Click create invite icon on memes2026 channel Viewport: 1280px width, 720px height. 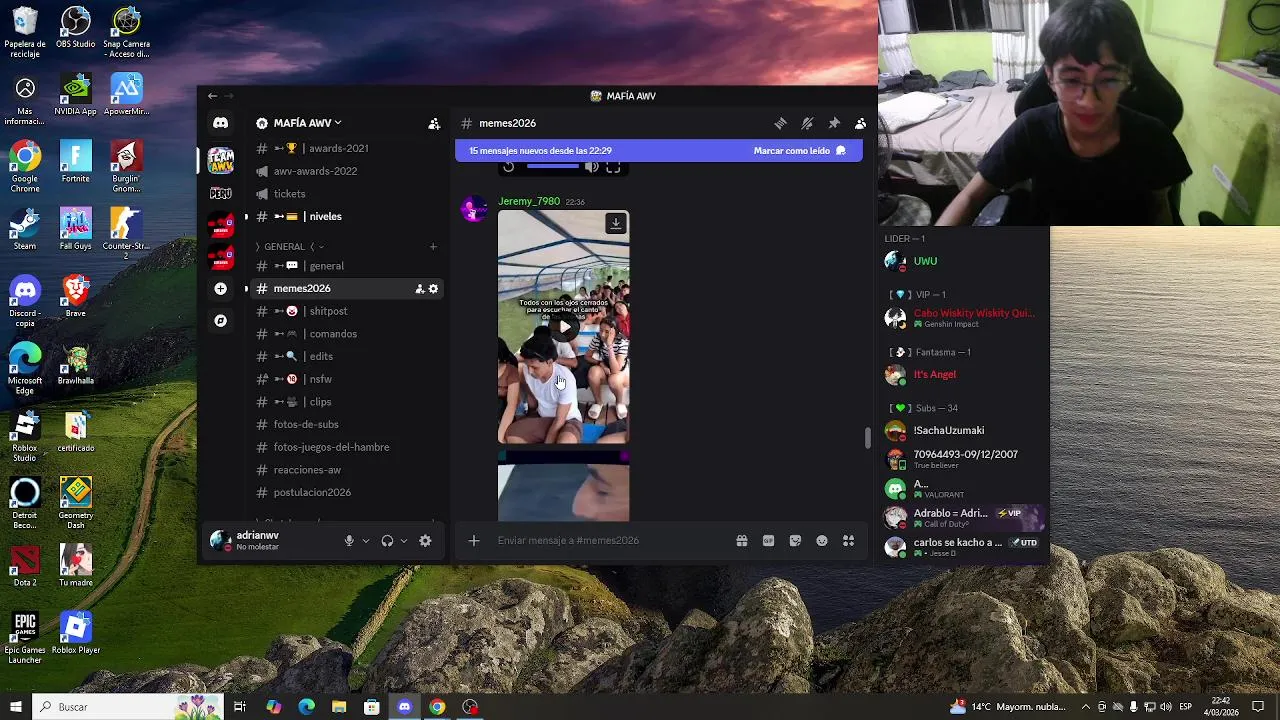point(420,289)
